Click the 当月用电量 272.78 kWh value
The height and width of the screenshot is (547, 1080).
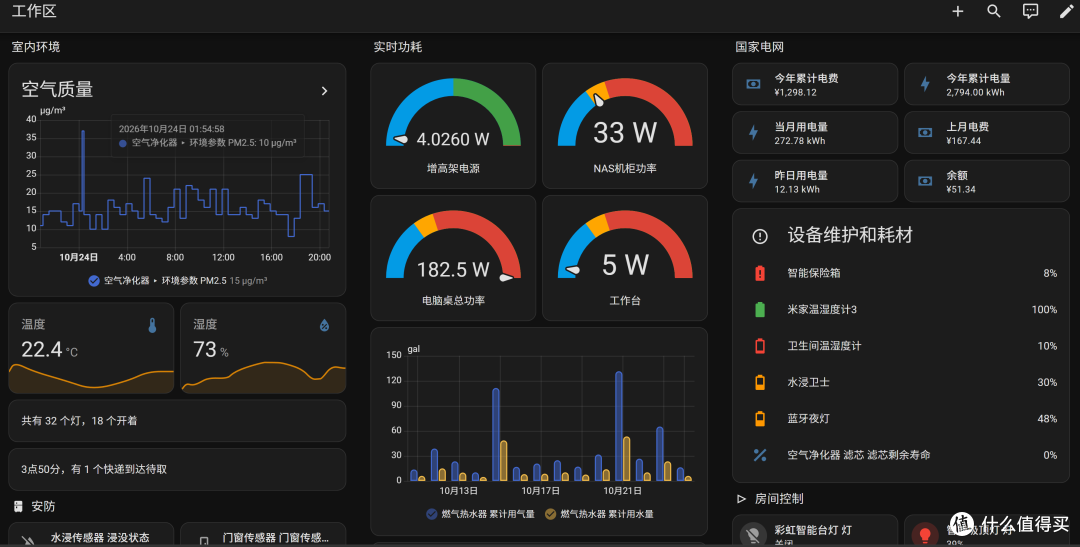pos(800,141)
